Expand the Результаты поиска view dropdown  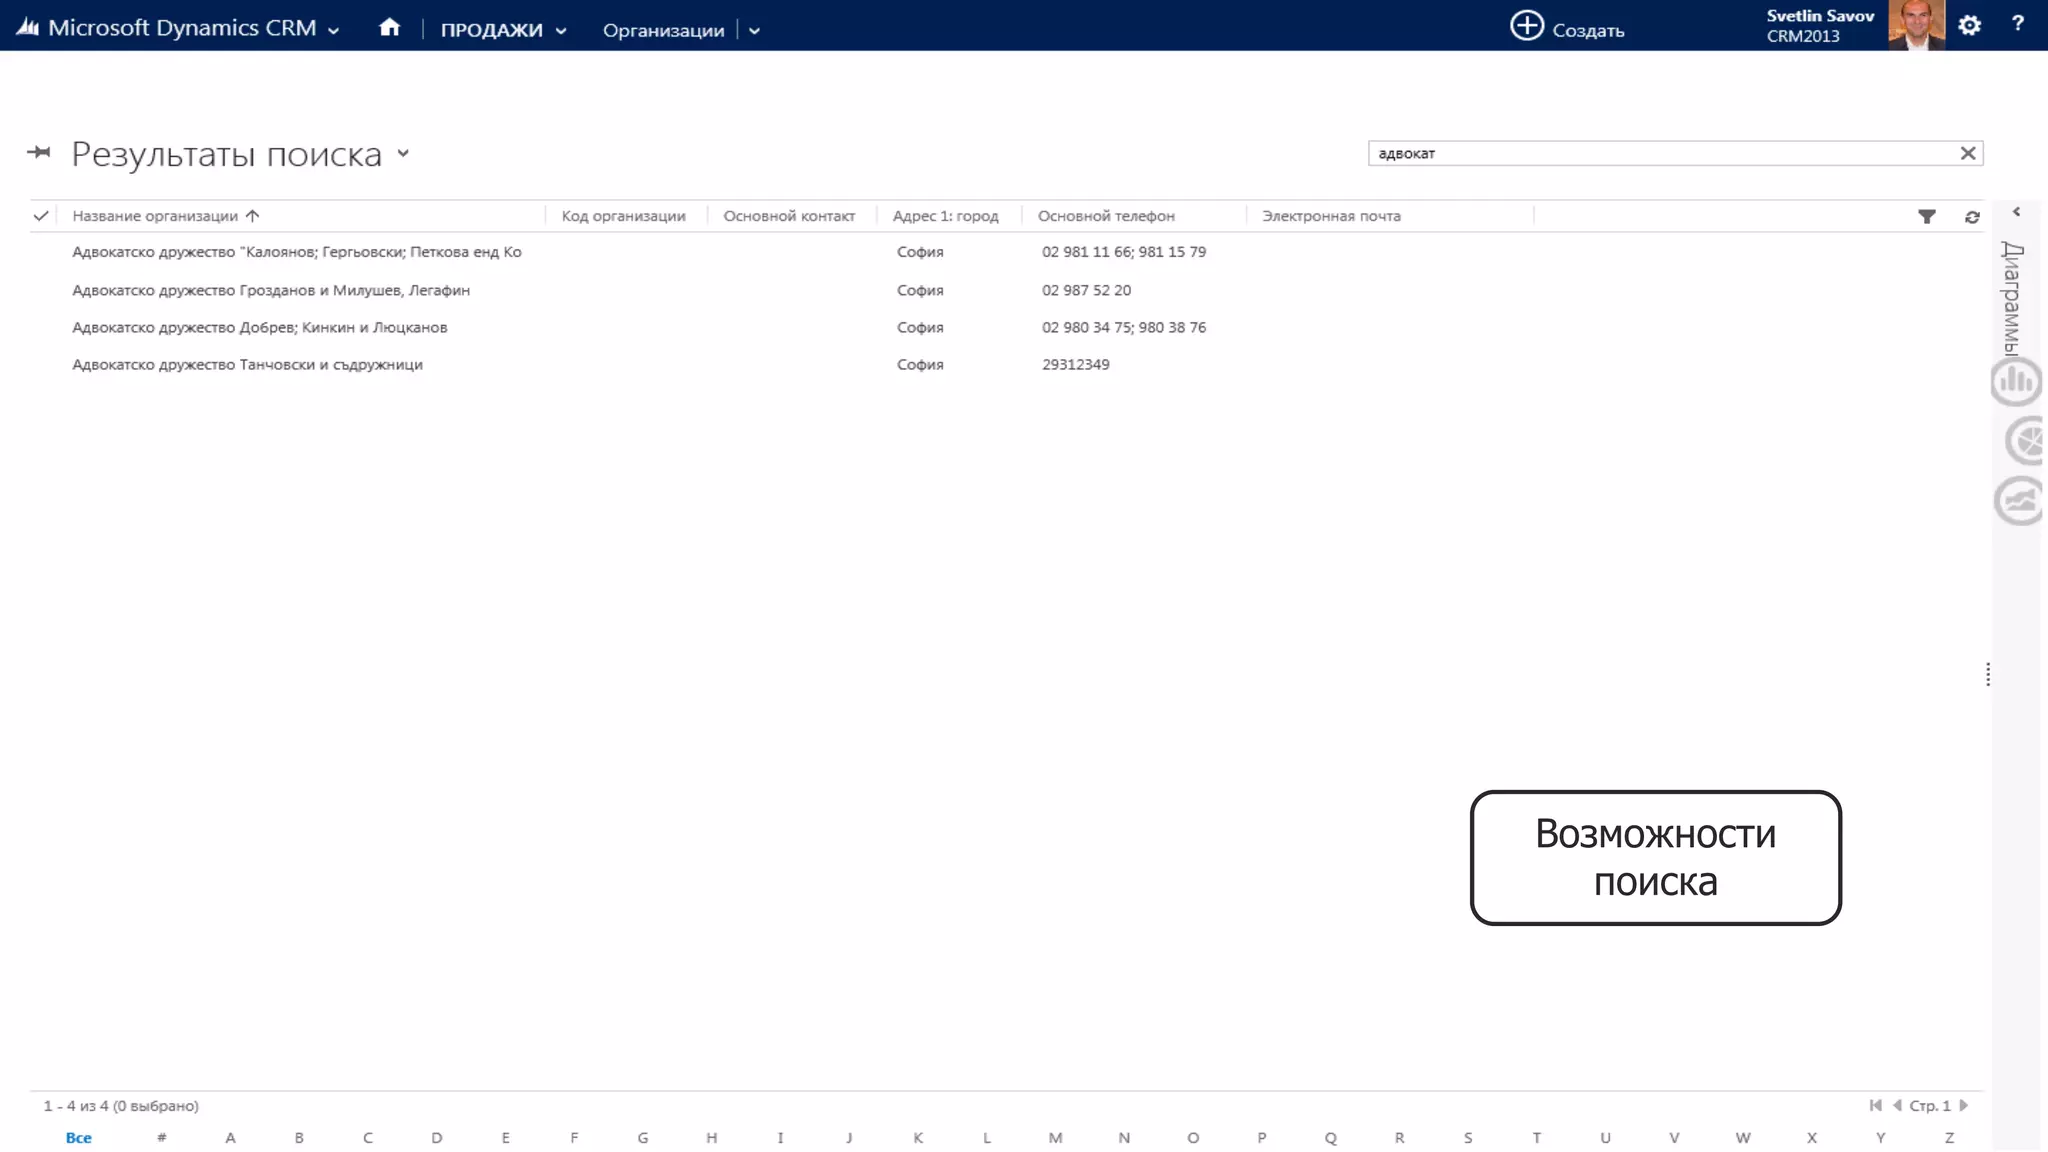(403, 154)
